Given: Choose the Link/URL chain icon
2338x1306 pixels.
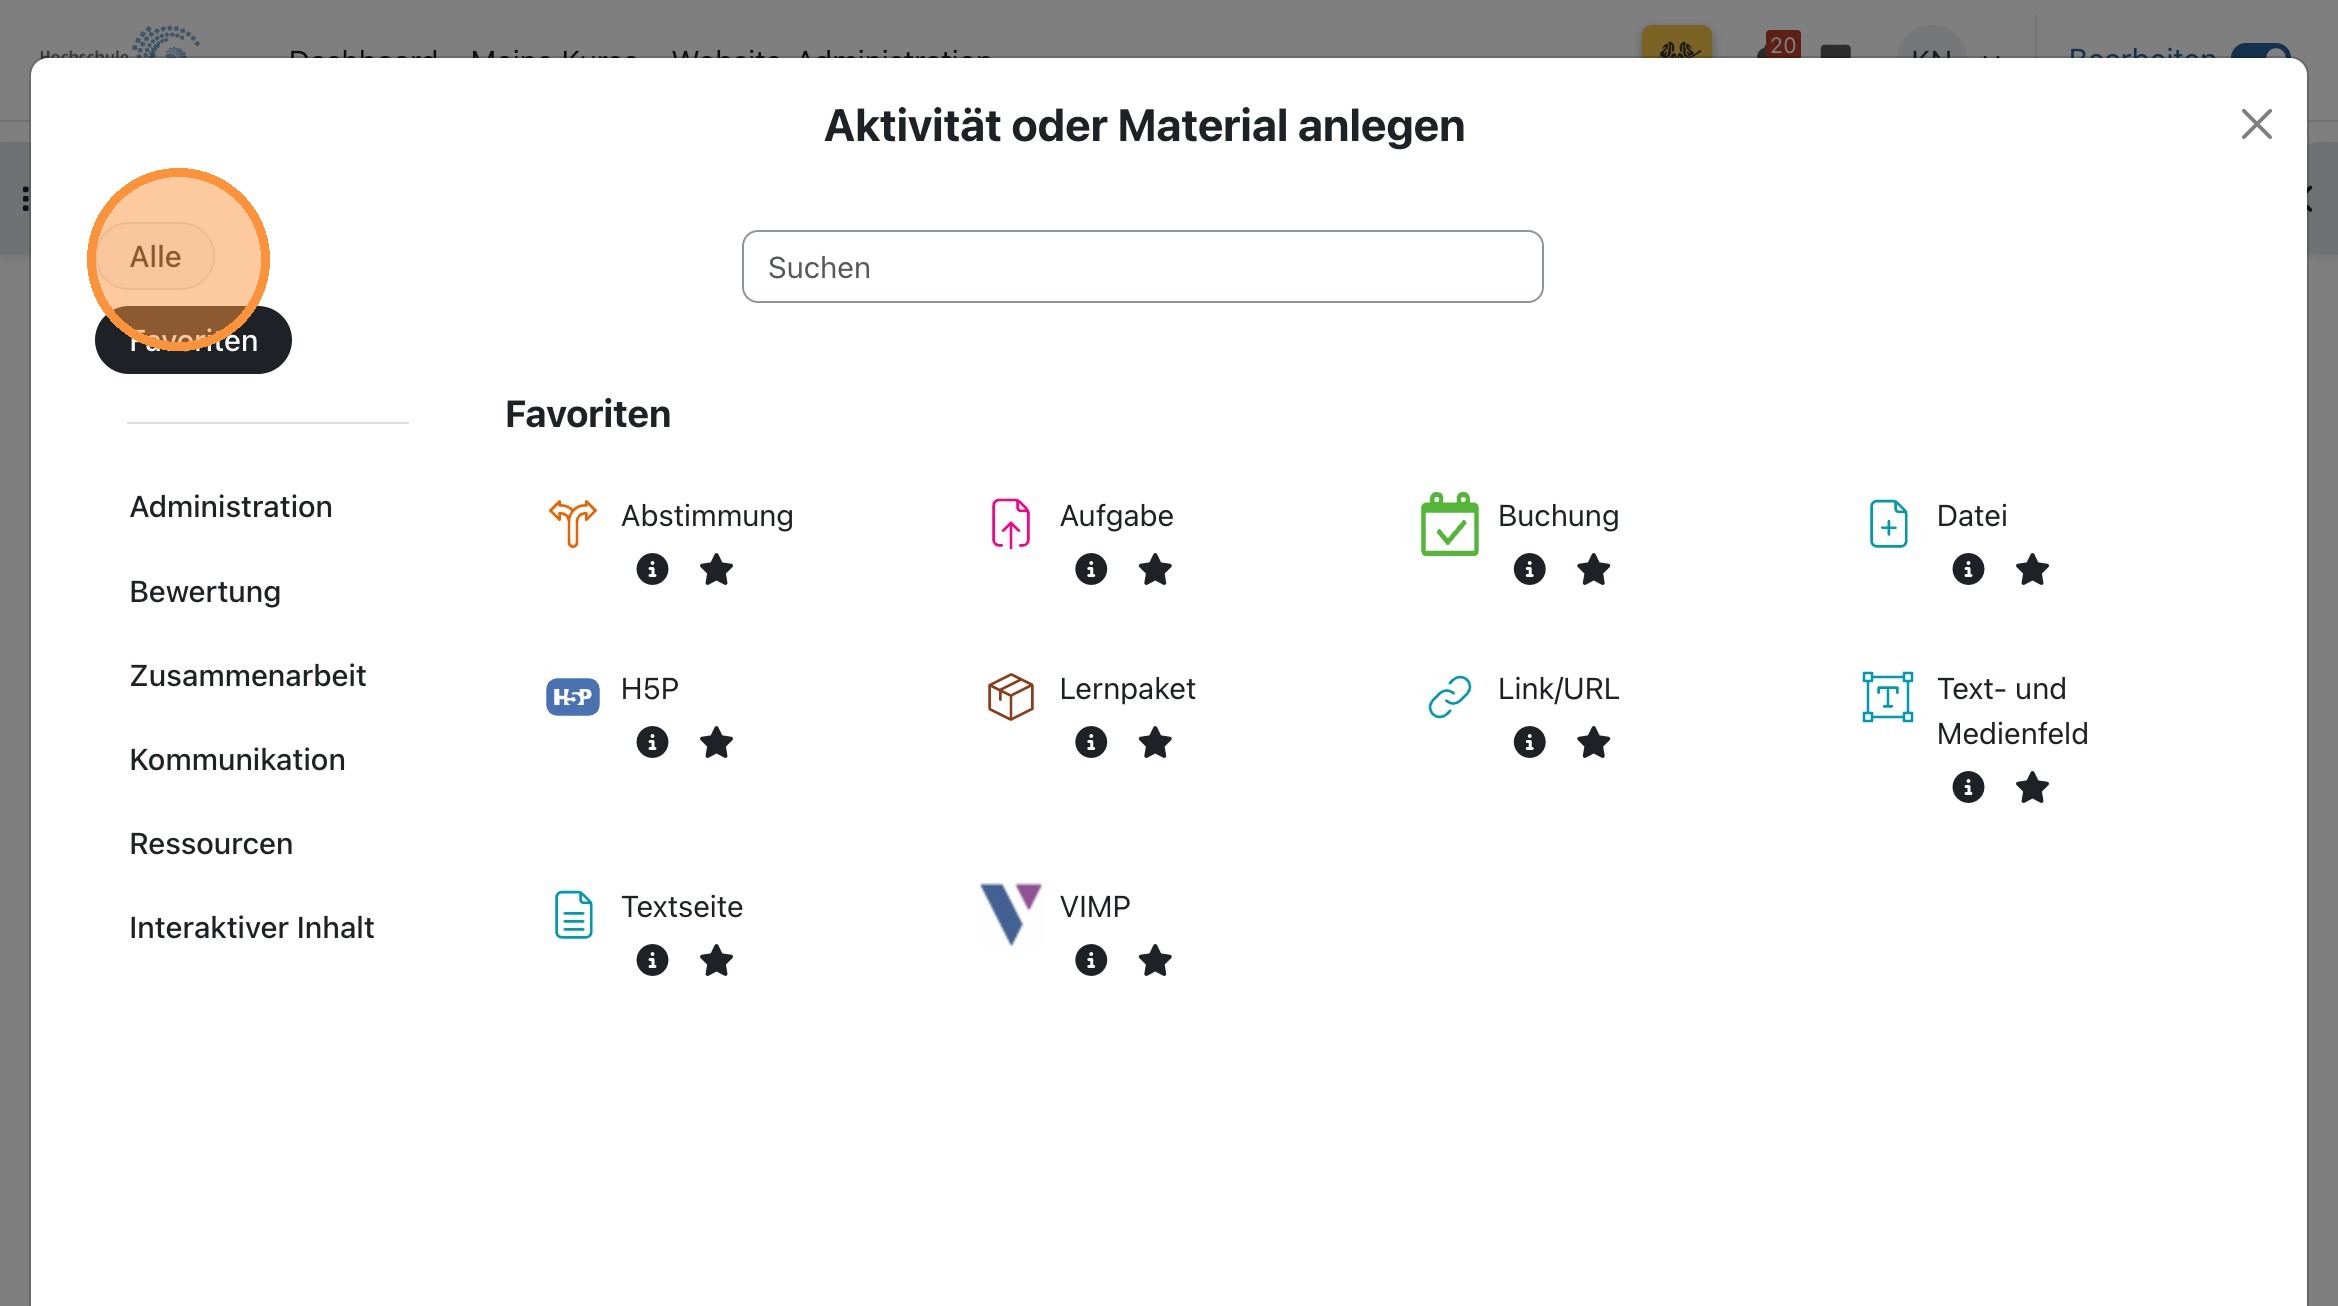Looking at the screenshot, I should click(1449, 694).
